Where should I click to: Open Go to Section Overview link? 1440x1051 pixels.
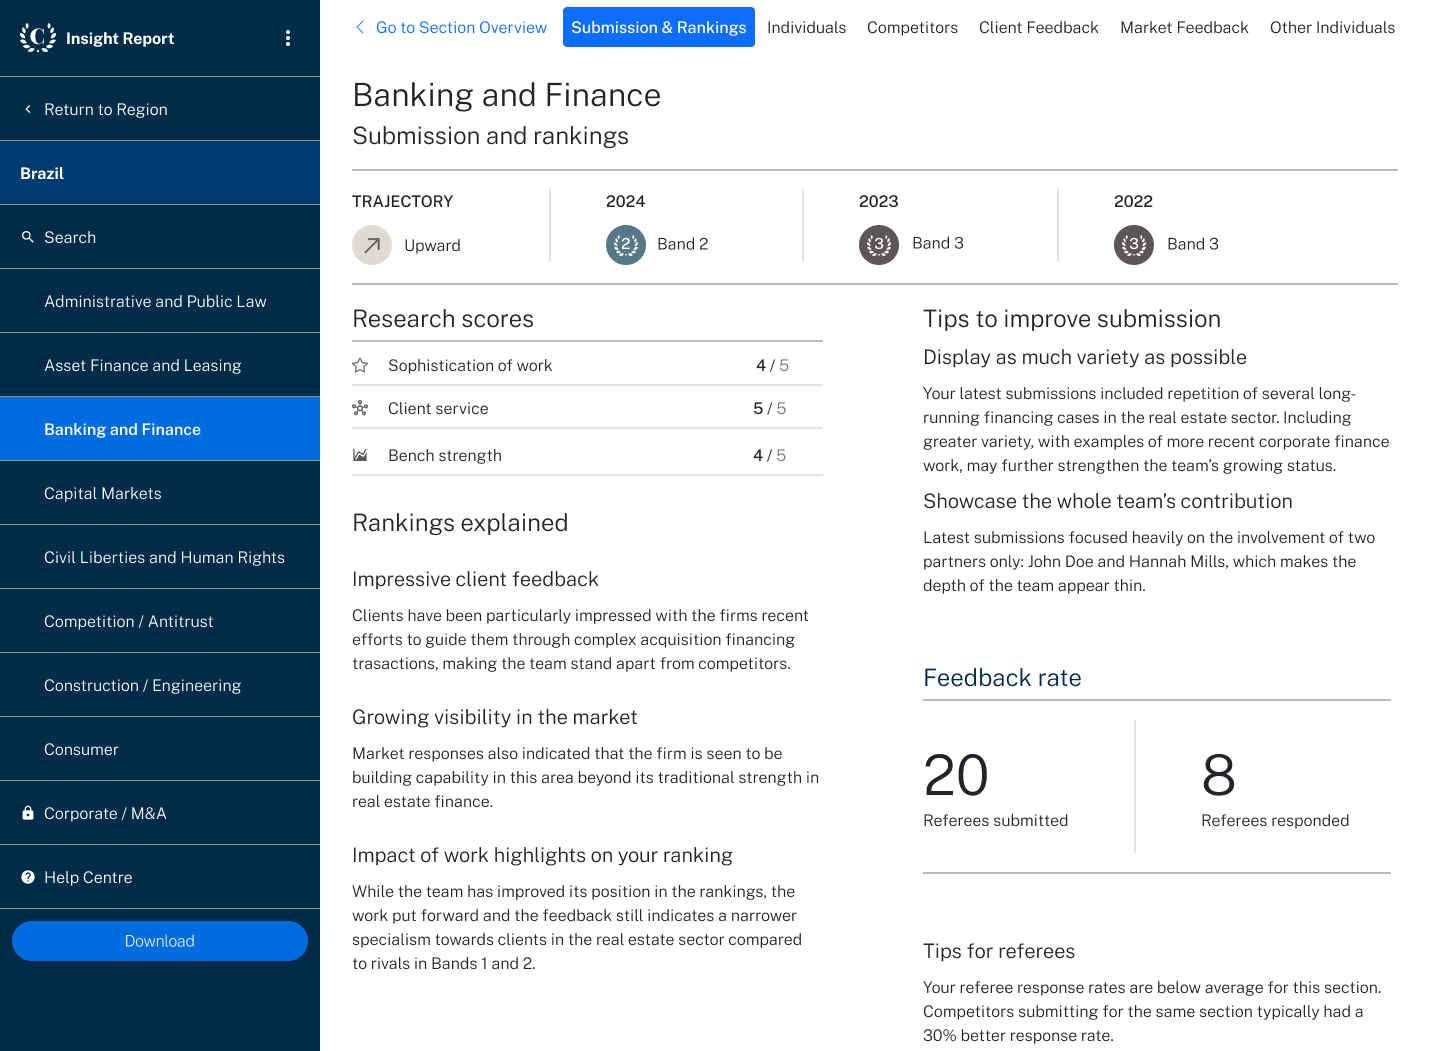pyautogui.click(x=461, y=27)
